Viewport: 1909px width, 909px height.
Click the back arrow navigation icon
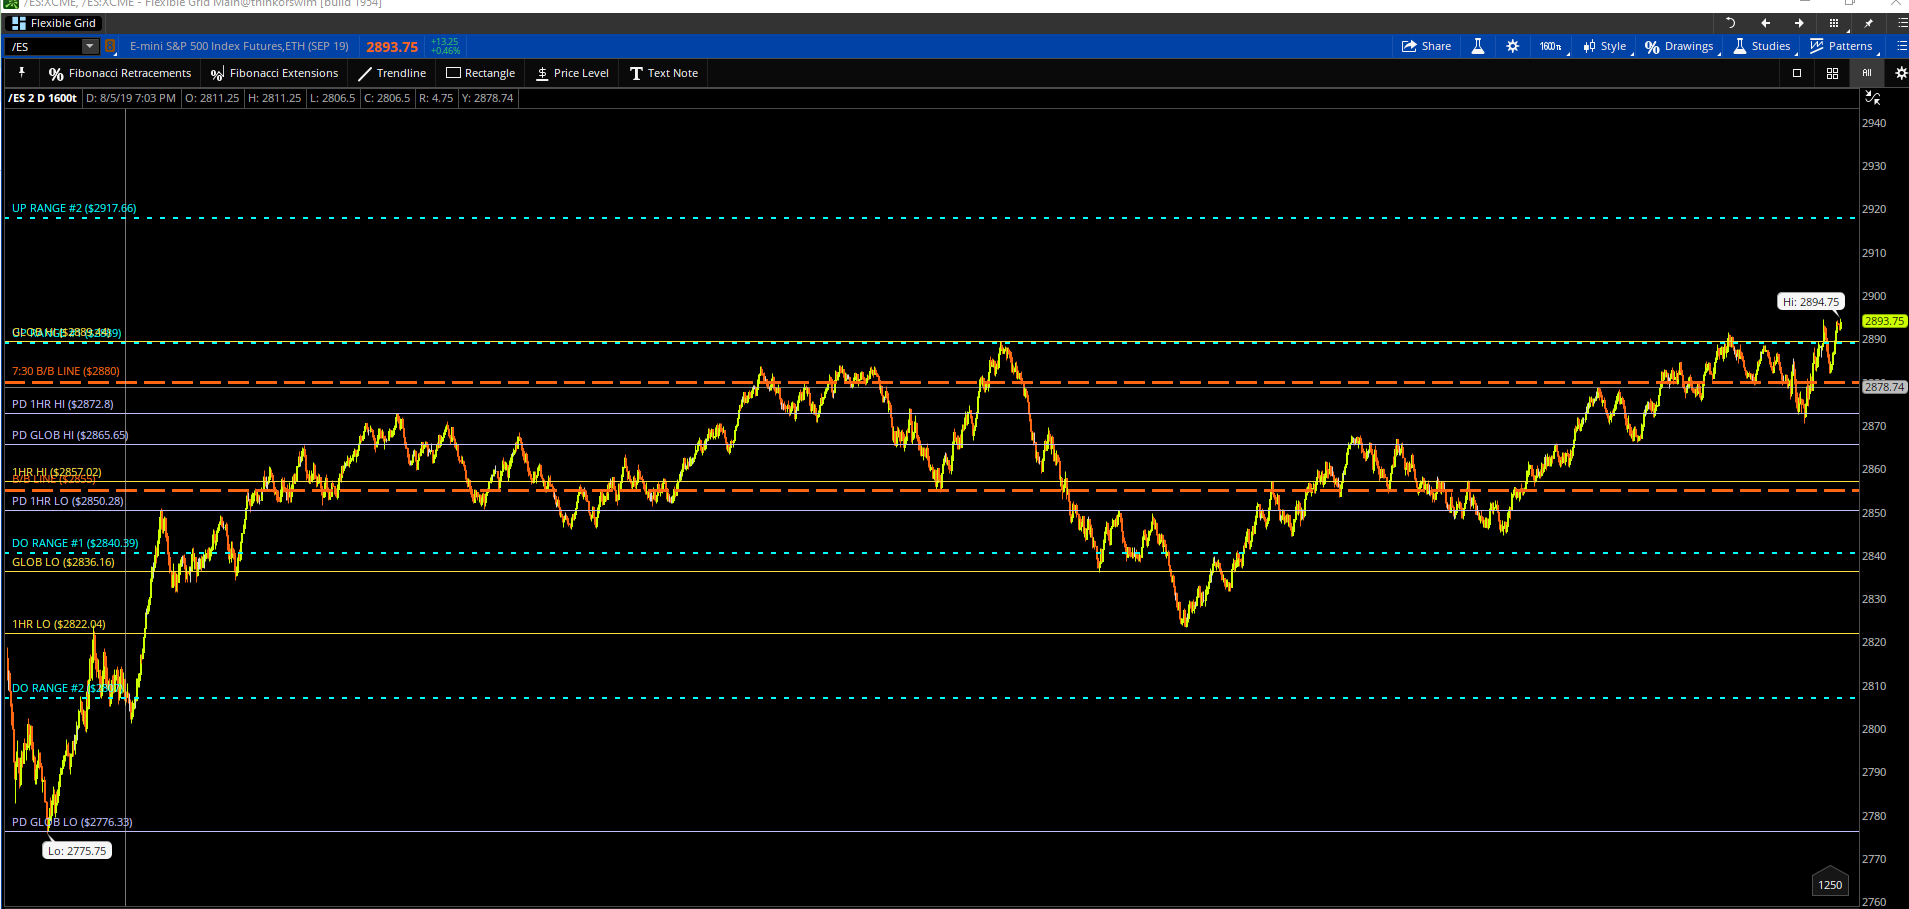1765,23
